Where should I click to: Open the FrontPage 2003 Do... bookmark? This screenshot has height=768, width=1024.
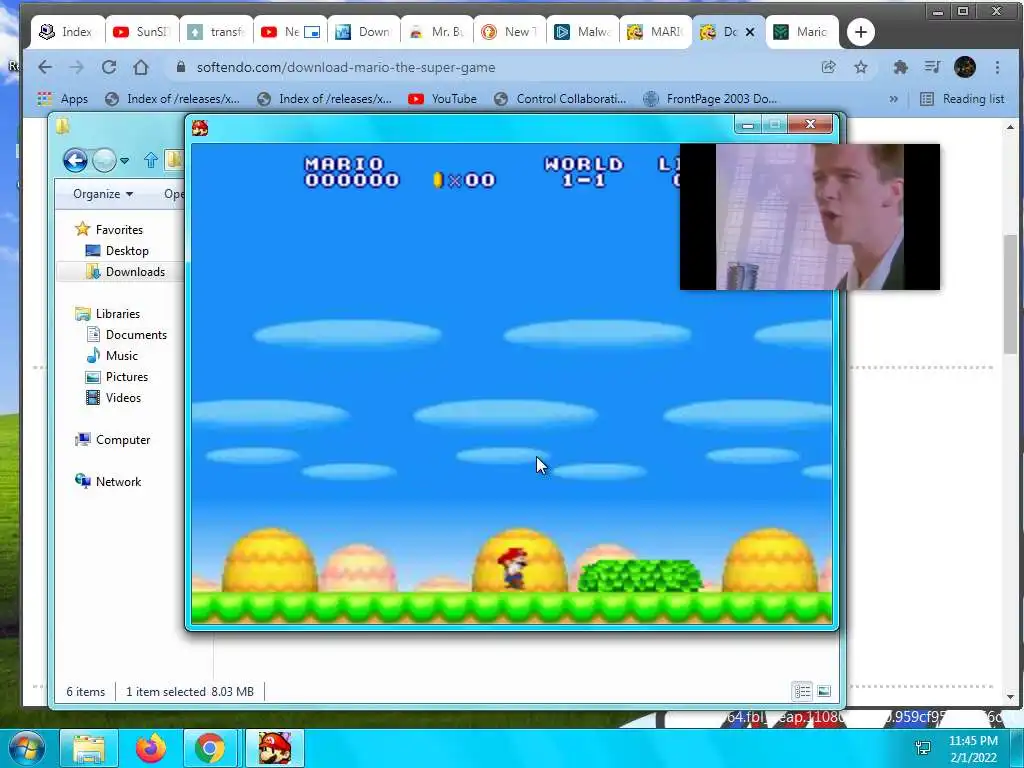click(710, 99)
